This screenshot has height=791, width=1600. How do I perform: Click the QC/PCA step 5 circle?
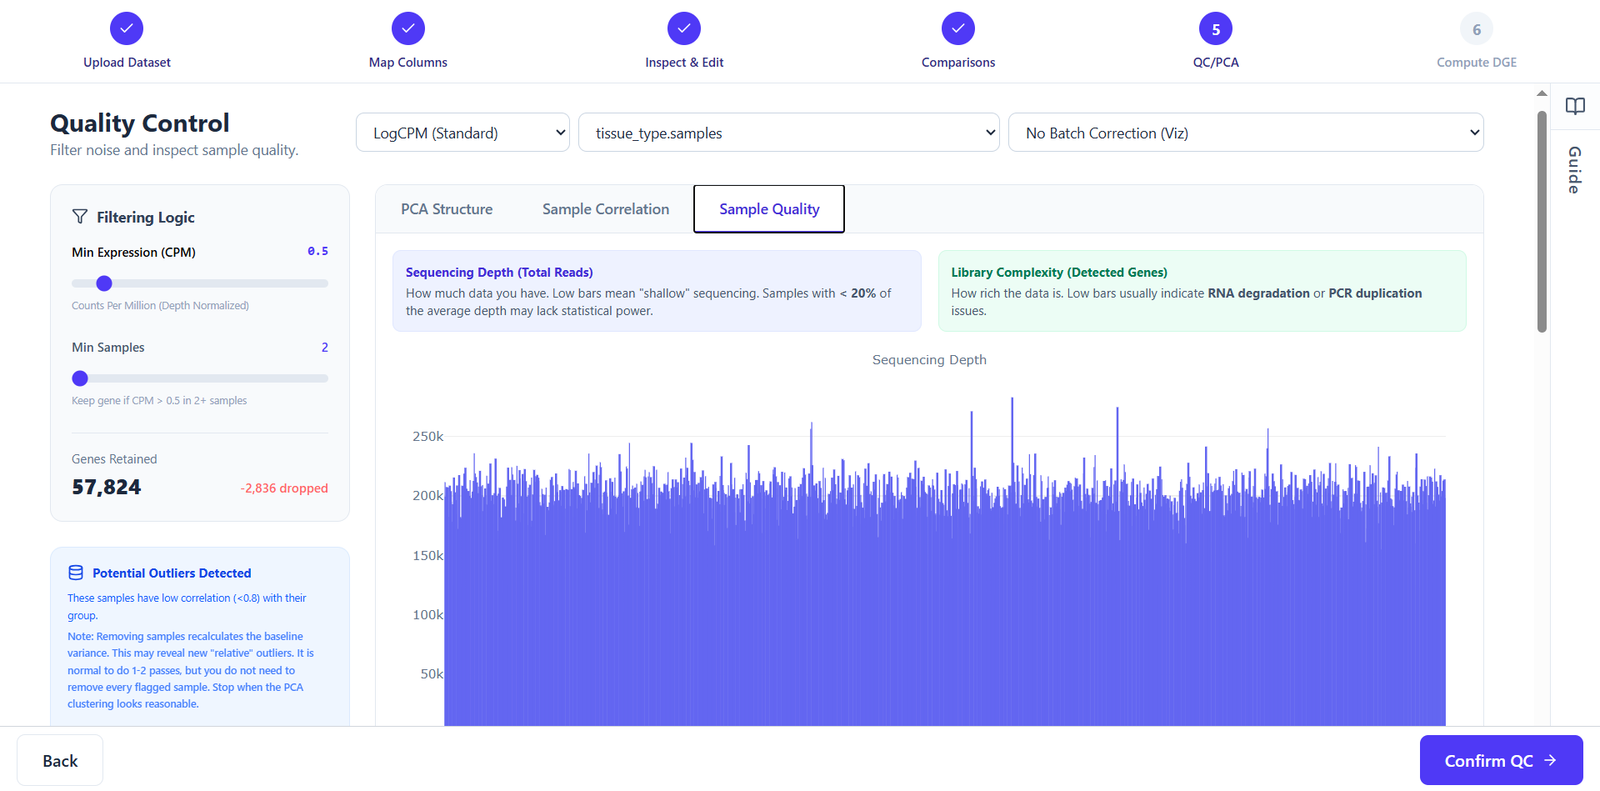(x=1216, y=29)
